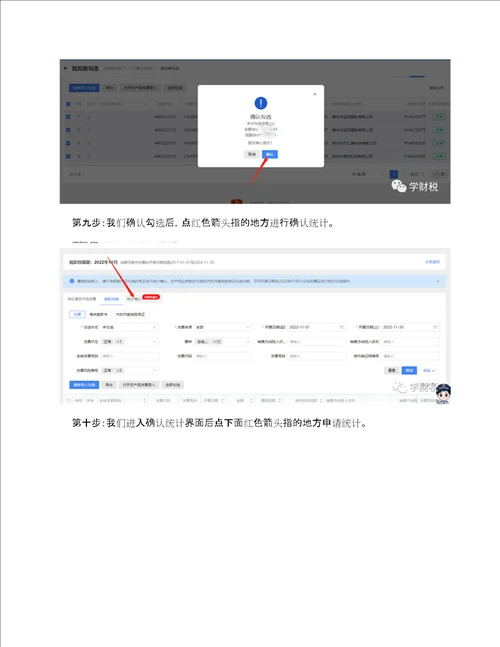Click the back arrow beside 抵扣类勾选 title

(x=66, y=68)
